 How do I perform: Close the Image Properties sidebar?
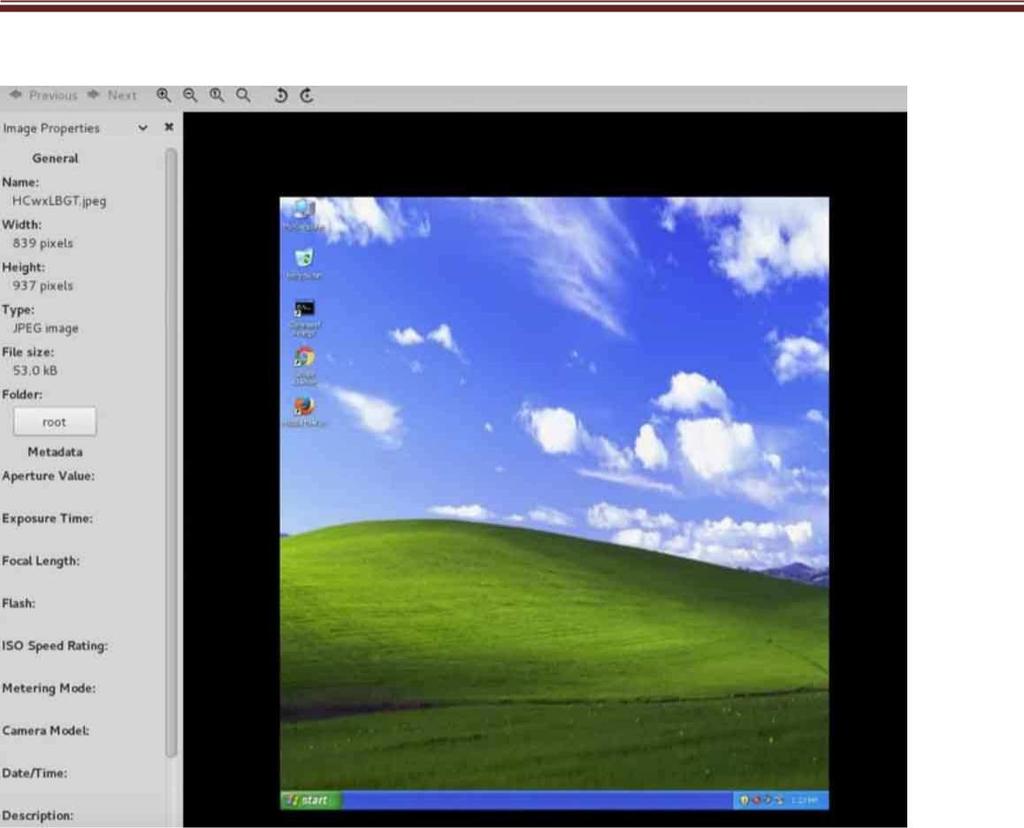tap(168, 127)
